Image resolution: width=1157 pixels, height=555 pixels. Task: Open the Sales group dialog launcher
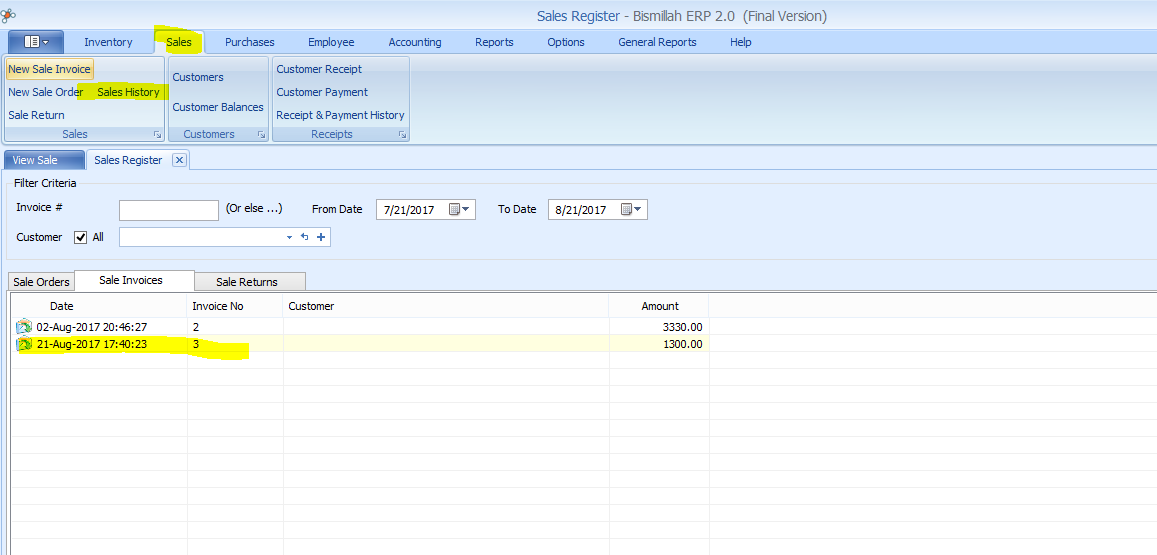(157, 134)
